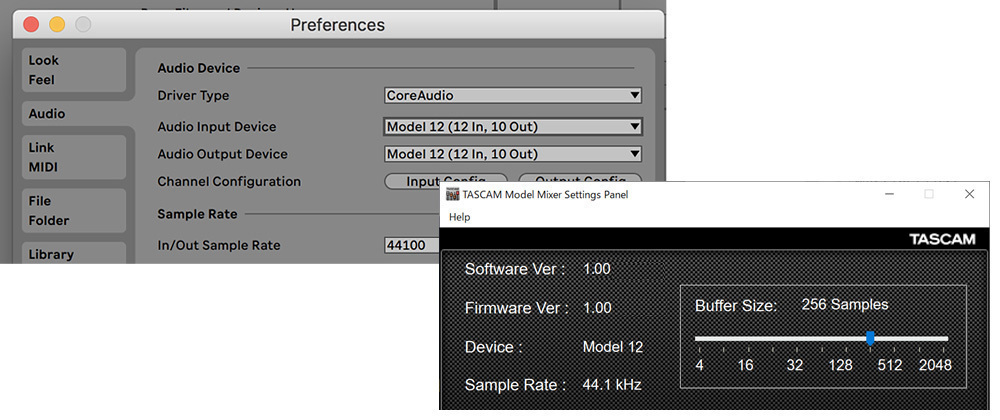1000x420 pixels.
Task: Click the Output Config button
Action: click(580, 181)
